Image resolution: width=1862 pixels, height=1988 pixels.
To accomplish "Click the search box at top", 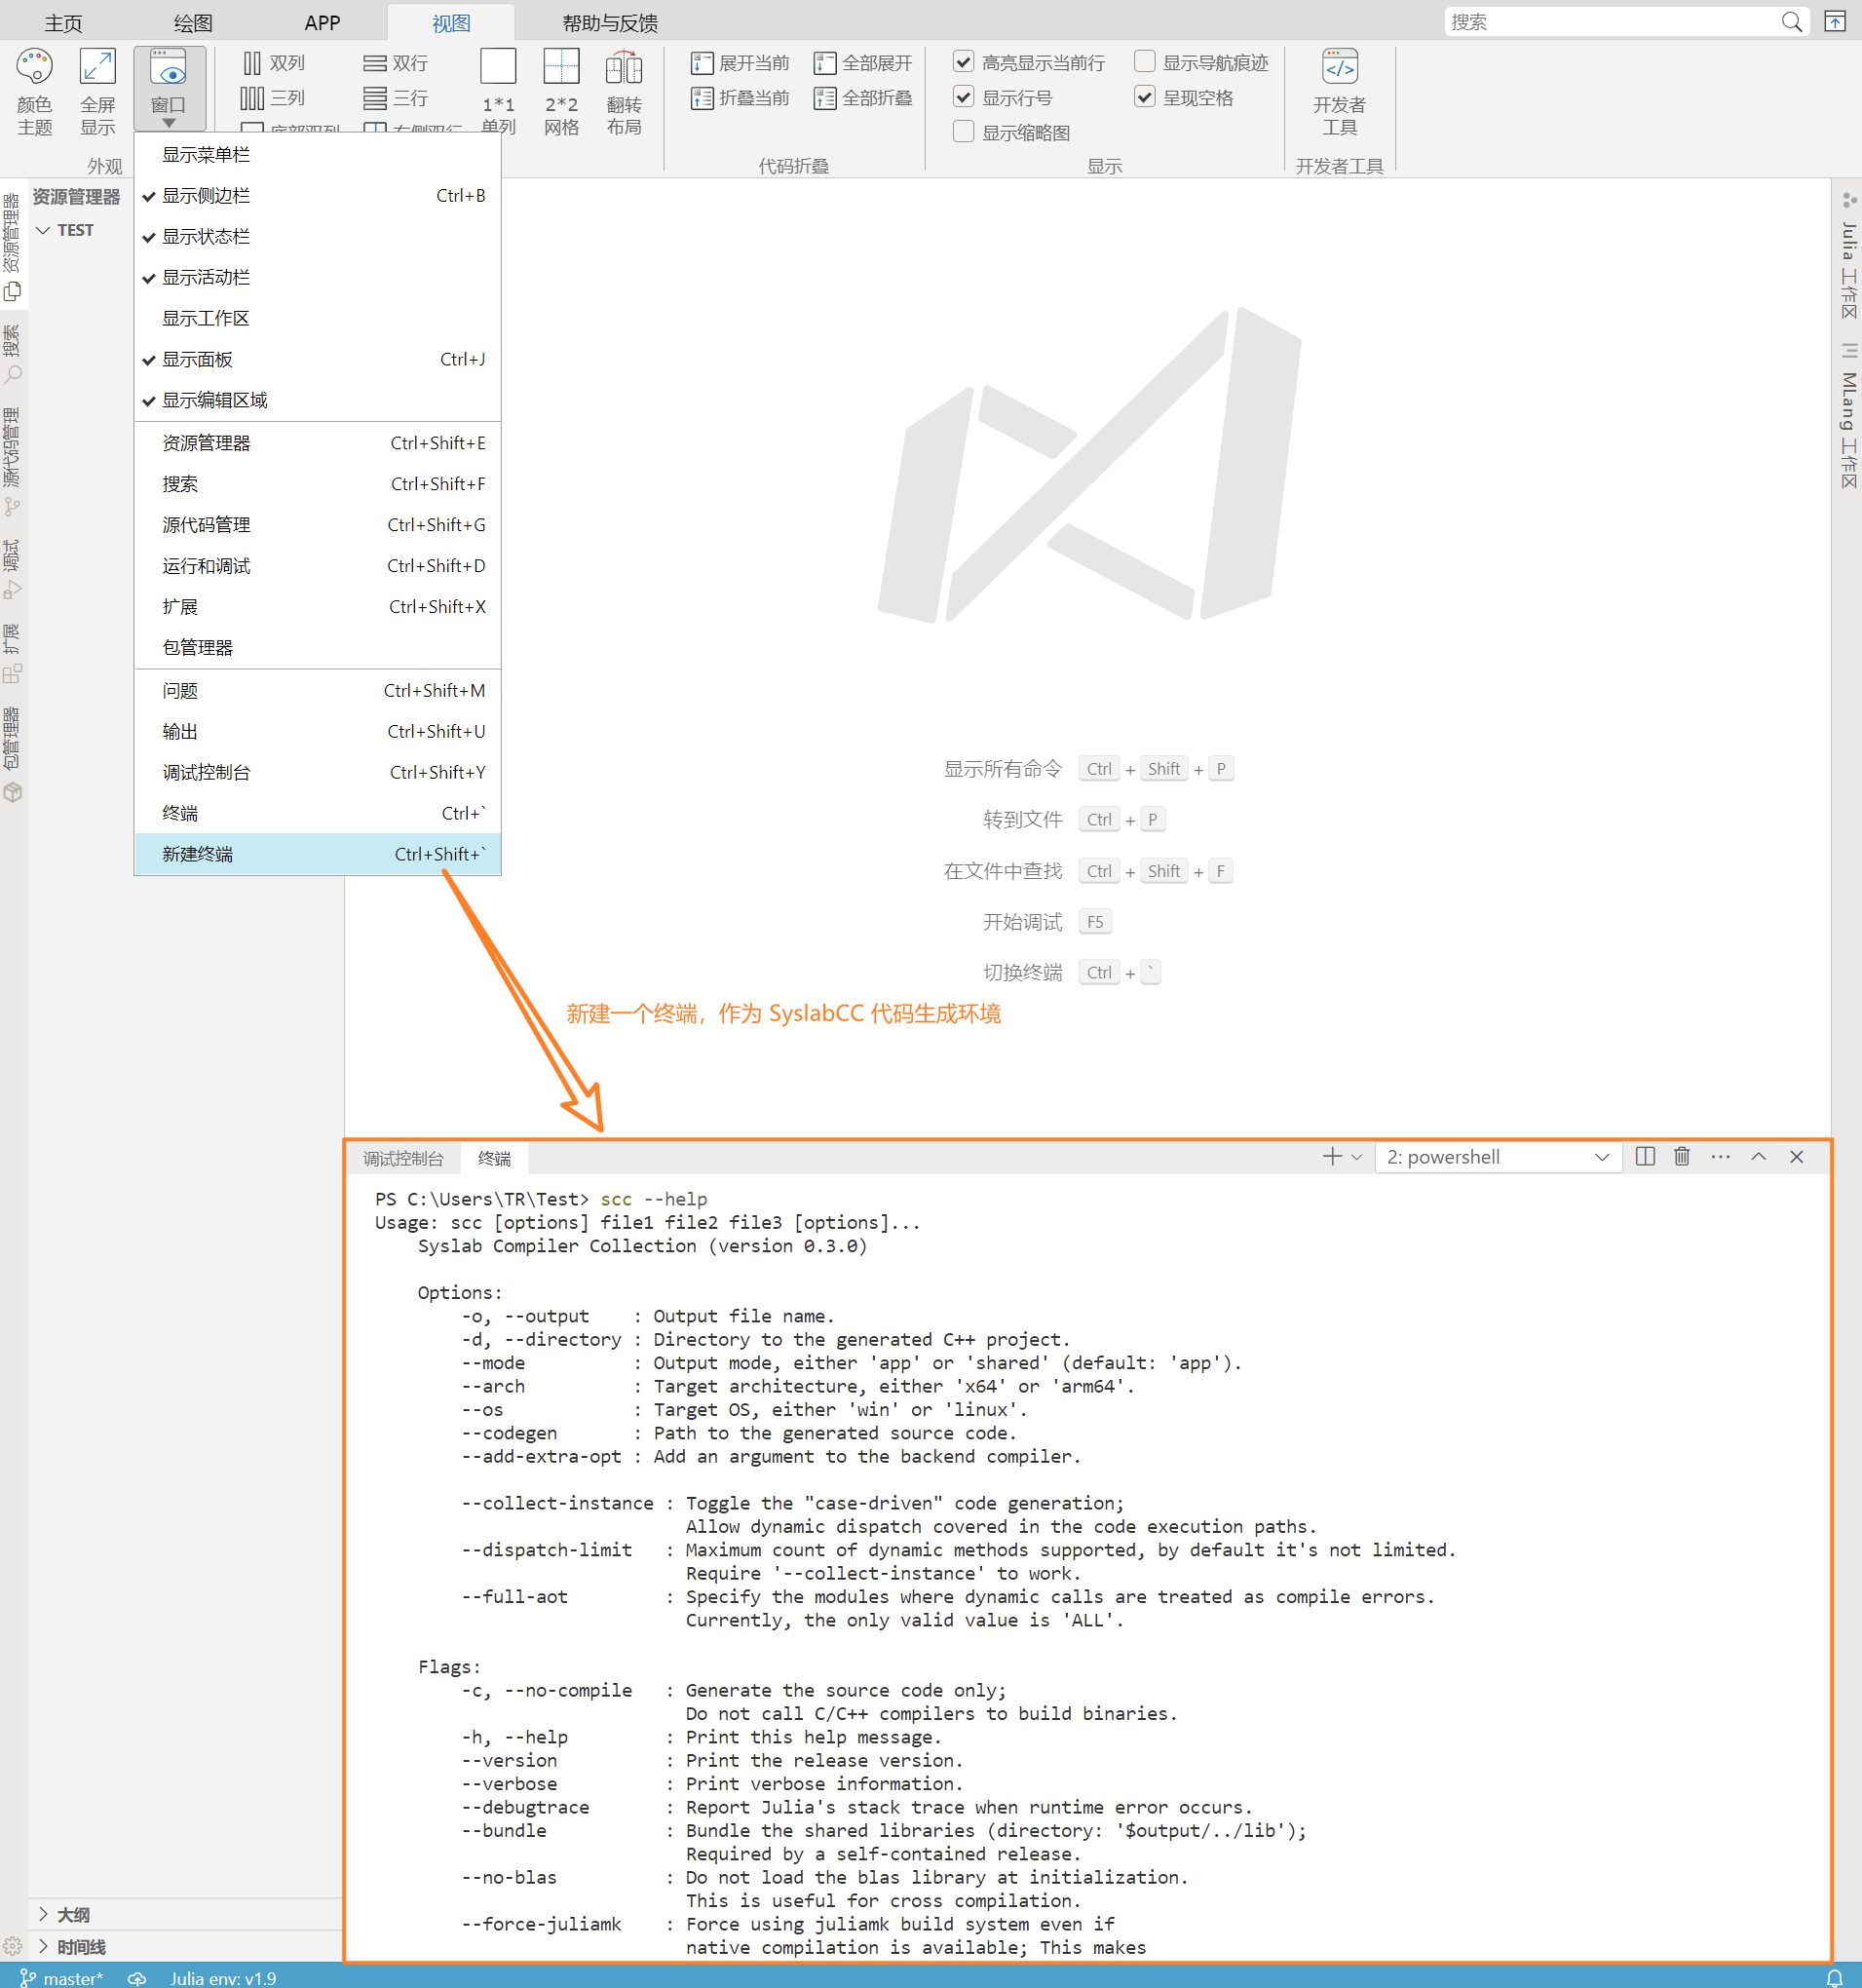I will click(1612, 22).
